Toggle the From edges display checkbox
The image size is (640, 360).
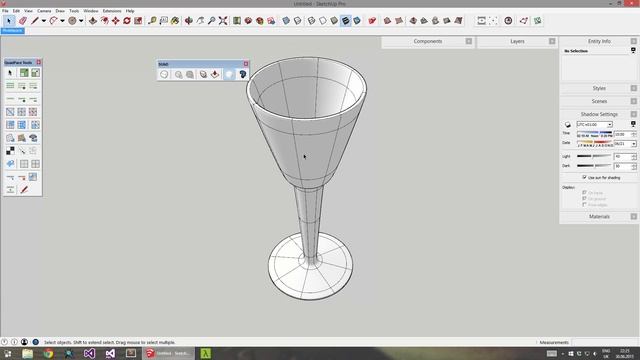(x=584, y=204)
